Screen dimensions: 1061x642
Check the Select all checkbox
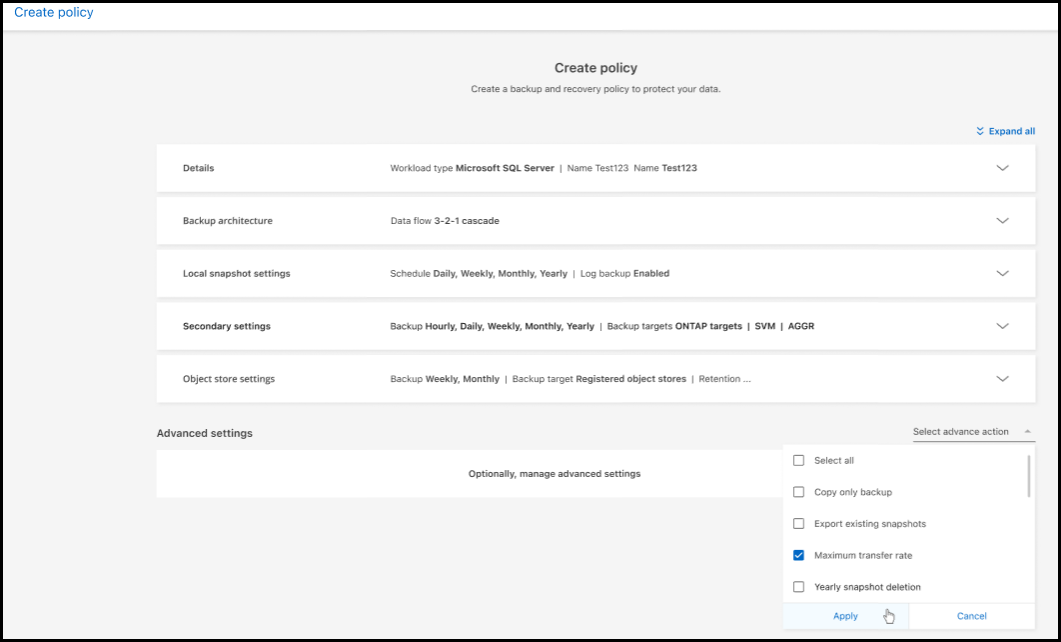798,461
